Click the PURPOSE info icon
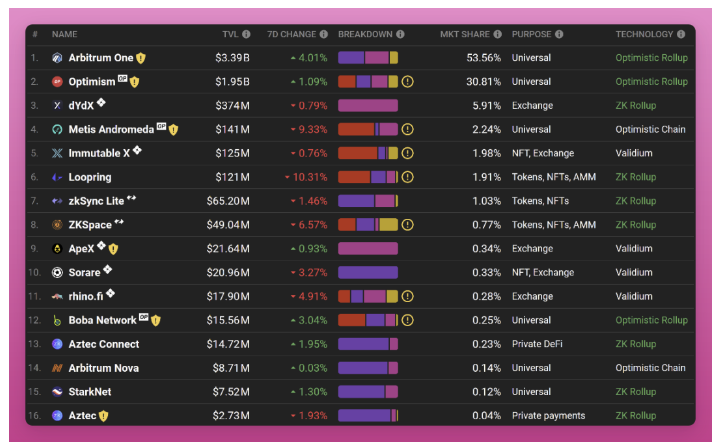The width and height of the screenshot is (717, 445). click(x=559, y=34)
